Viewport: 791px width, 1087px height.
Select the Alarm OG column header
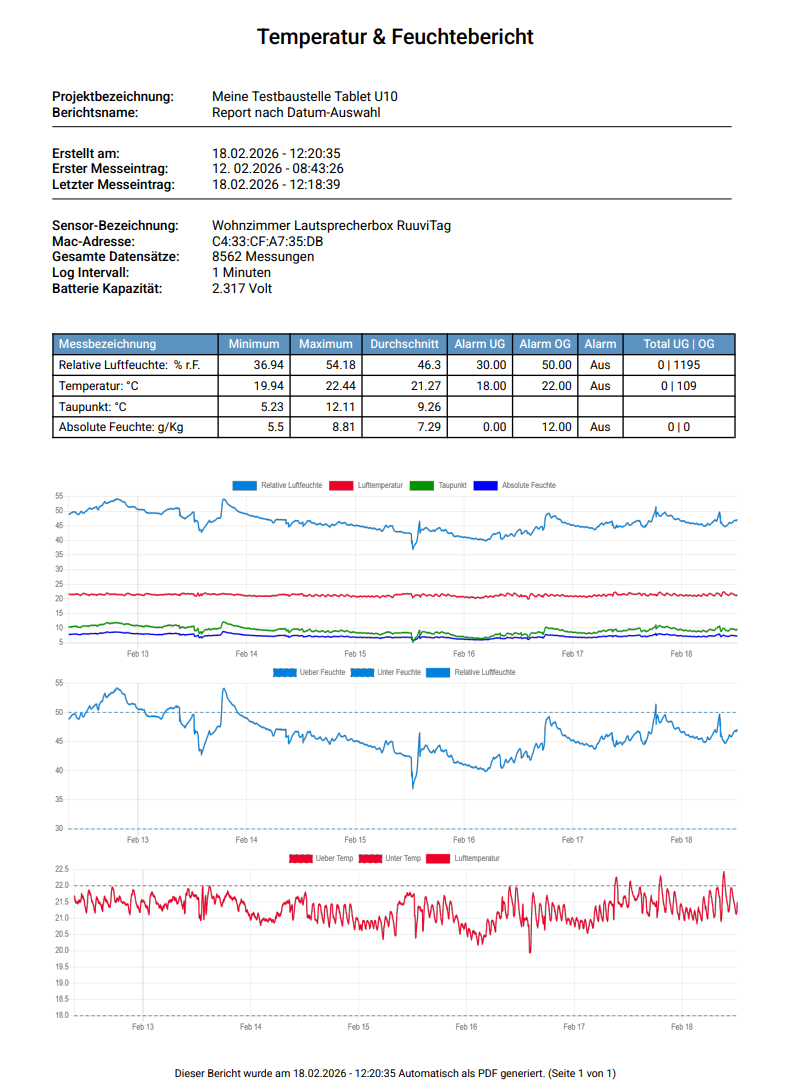[545, 344]
